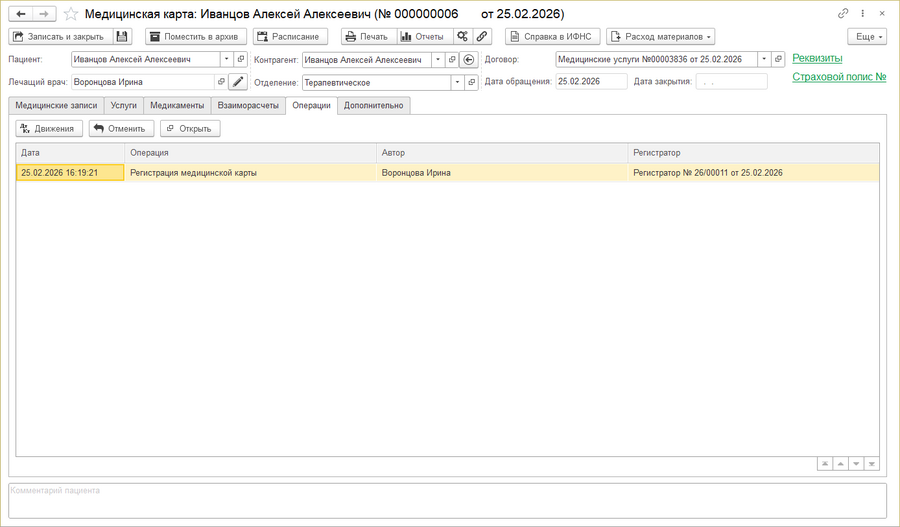Click the Дата закрытия field
The height and width of the screenshot is (527, 900).
(731, 82)
